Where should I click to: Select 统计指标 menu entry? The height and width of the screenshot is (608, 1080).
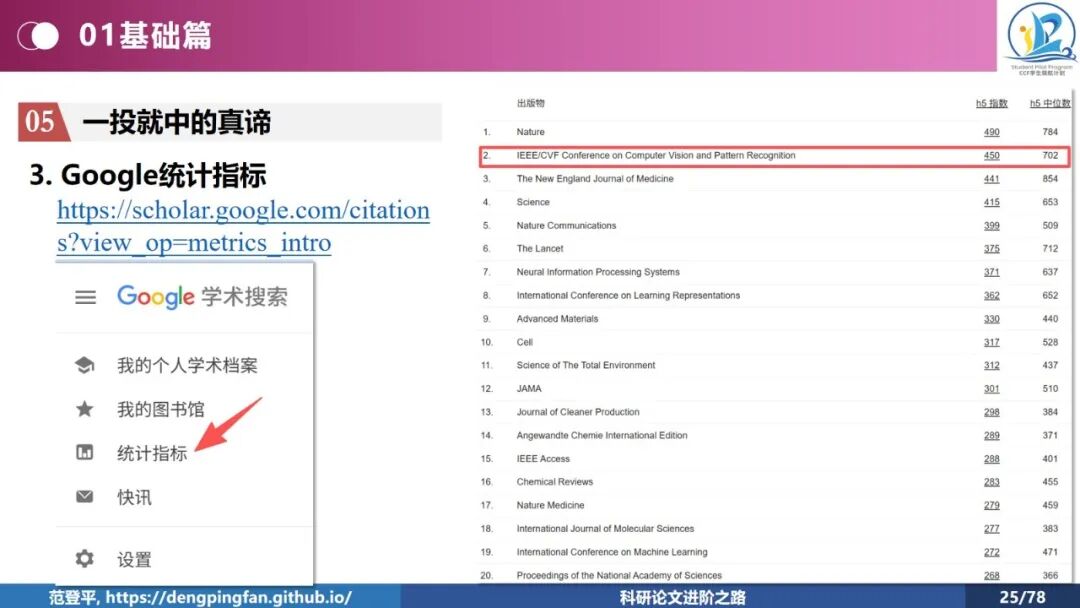152,453
